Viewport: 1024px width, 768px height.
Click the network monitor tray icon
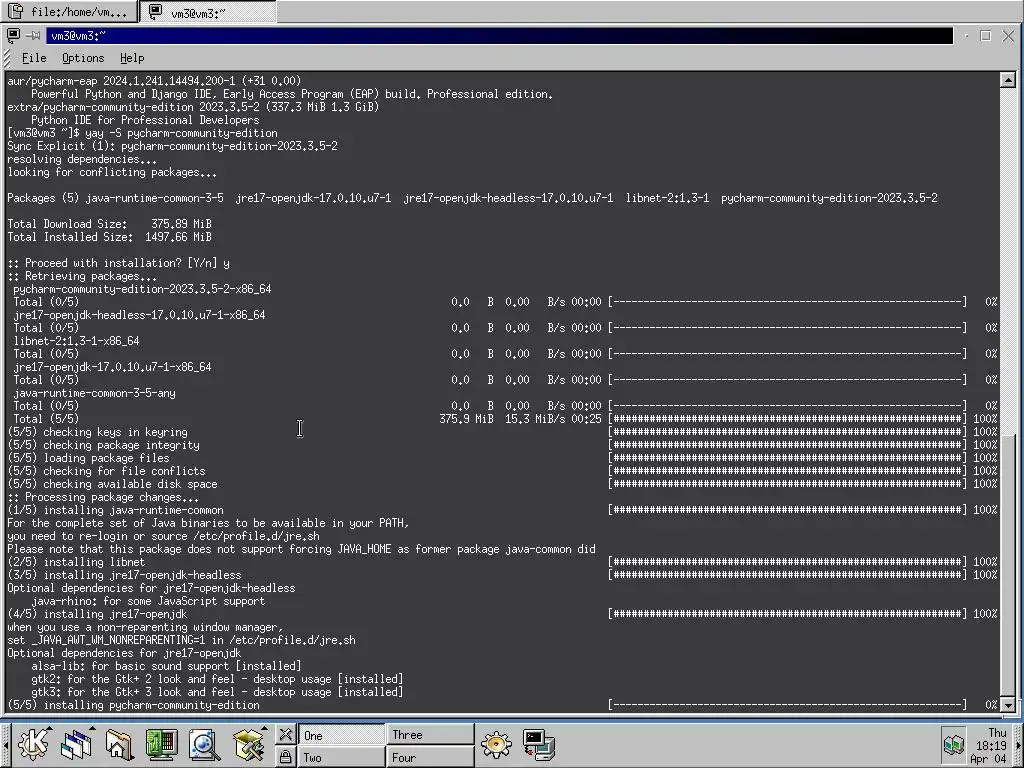pyautogui.click(x=953, y=744)
